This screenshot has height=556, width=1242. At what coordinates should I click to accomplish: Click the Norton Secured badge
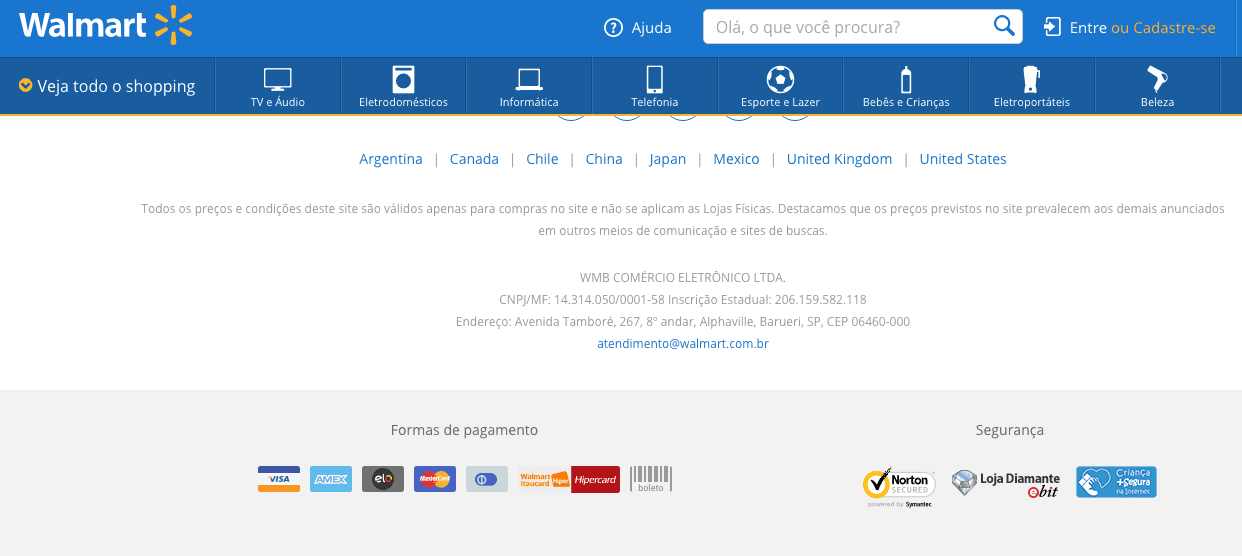click(899, 485)
